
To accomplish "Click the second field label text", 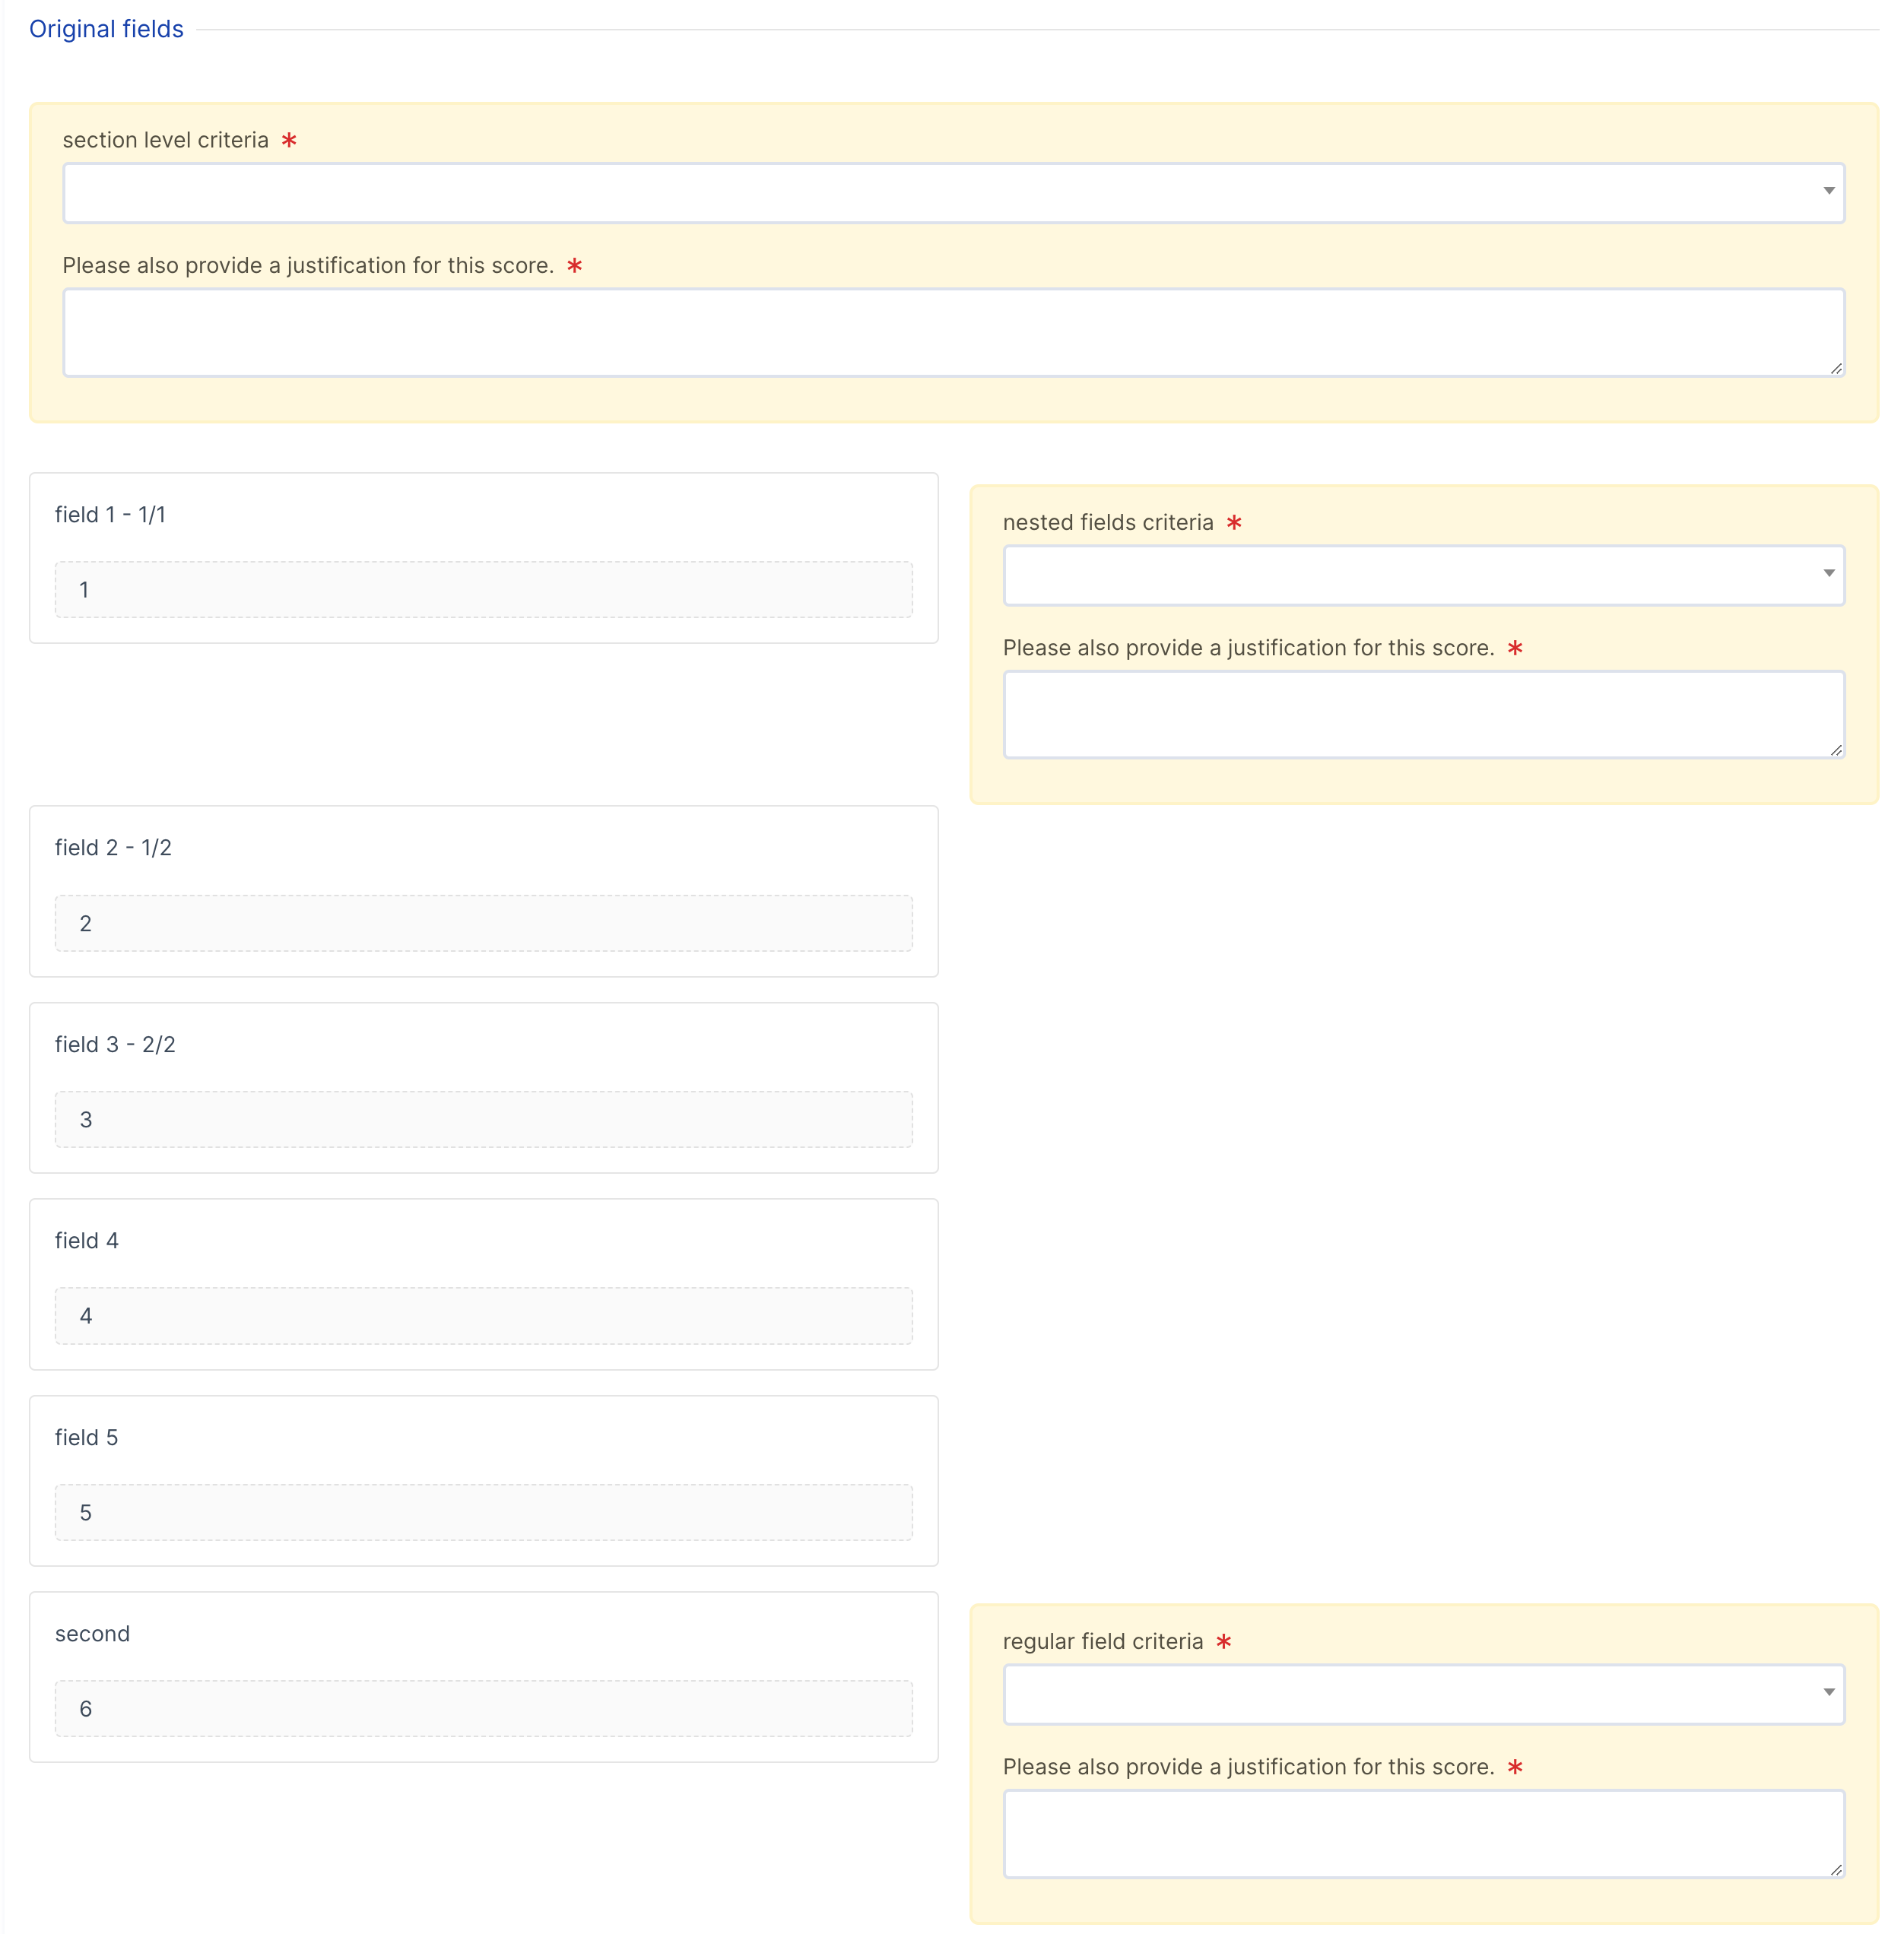I will 92,1633.
